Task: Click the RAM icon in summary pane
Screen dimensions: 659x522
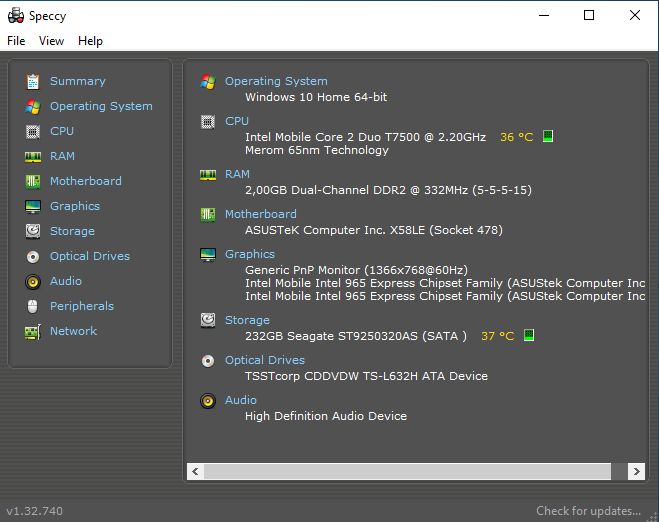Action: coord(208,175)
